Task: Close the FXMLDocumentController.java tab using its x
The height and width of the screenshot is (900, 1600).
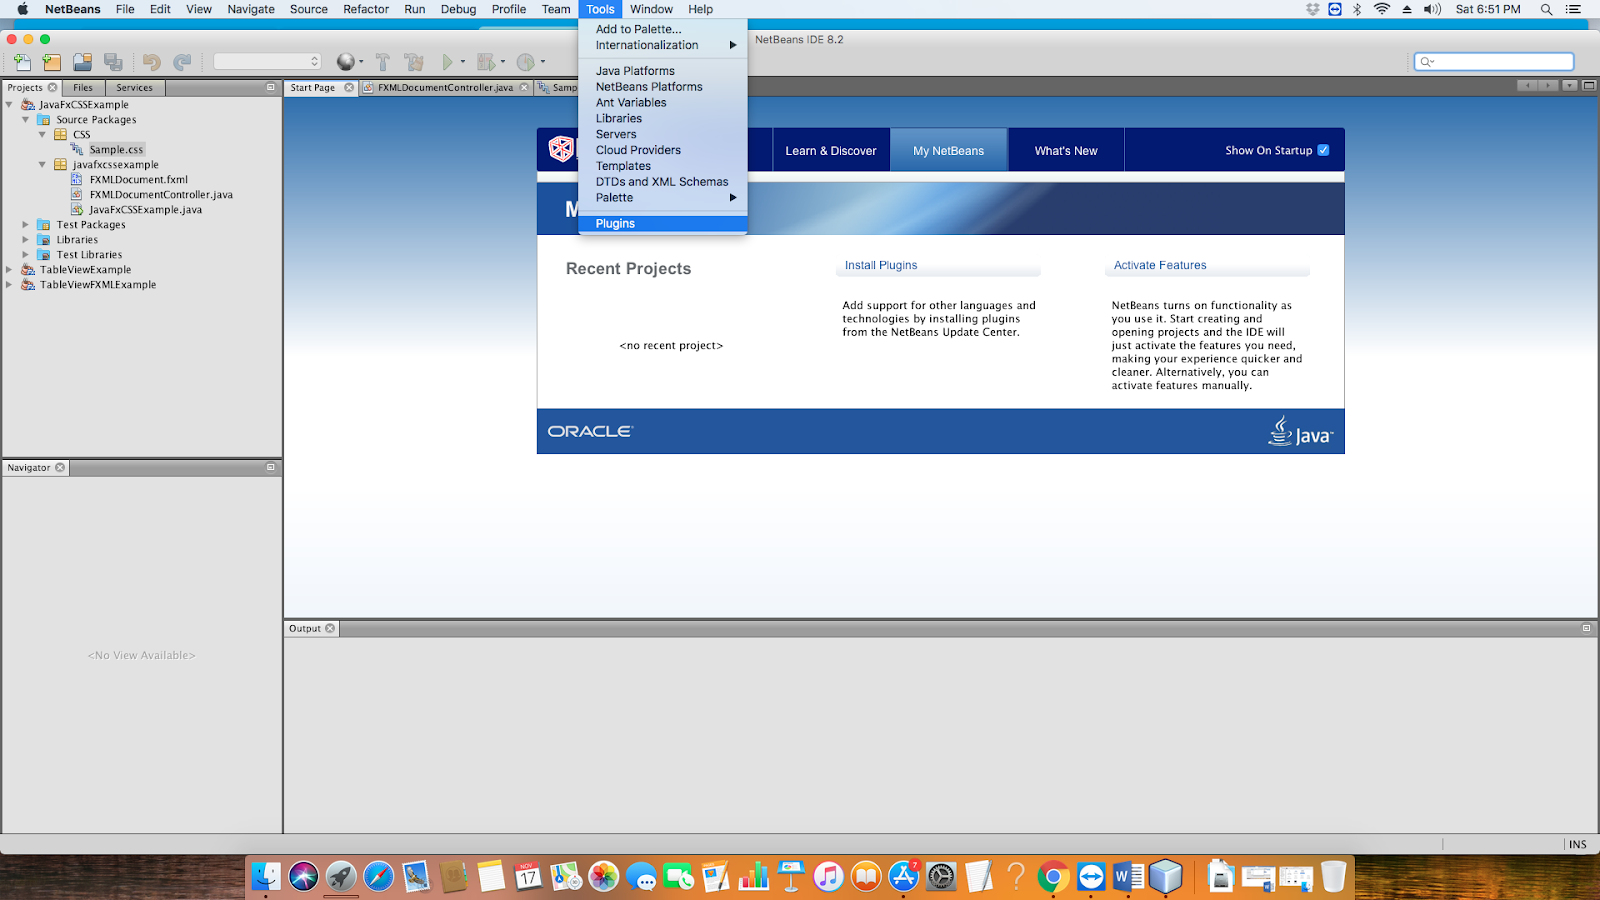Action: click(524, 88)
